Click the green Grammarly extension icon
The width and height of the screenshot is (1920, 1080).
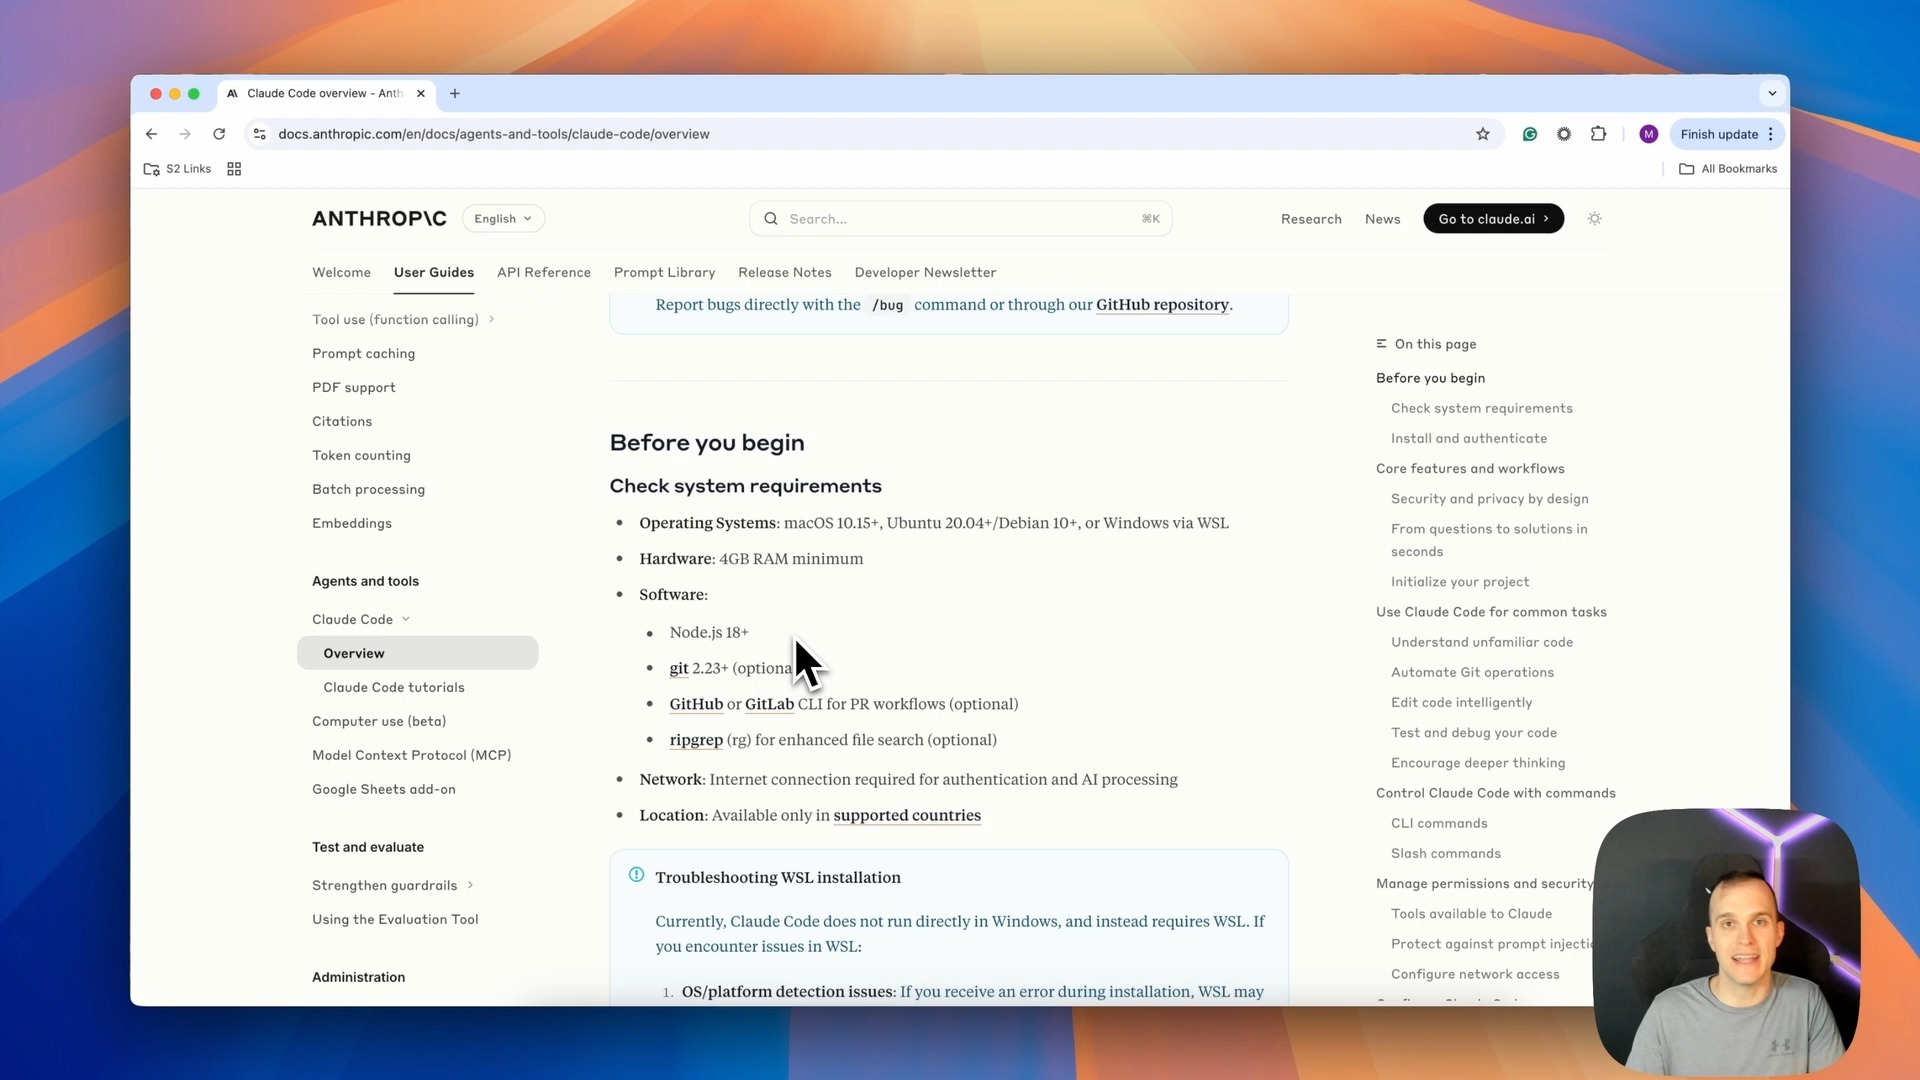tap(1529, 134)
